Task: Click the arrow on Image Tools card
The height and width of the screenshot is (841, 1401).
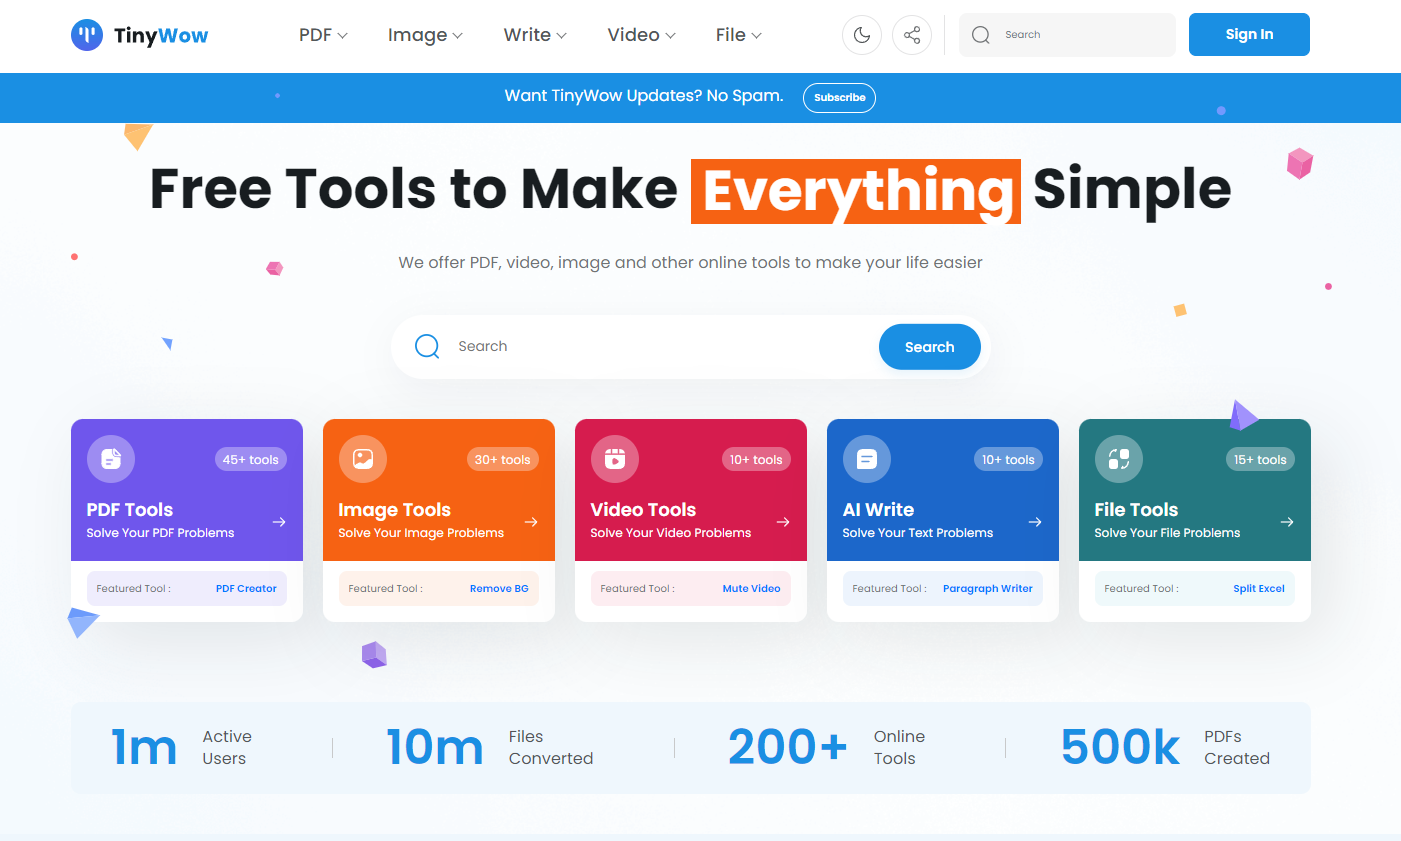Action: click(x=531, y=522)
